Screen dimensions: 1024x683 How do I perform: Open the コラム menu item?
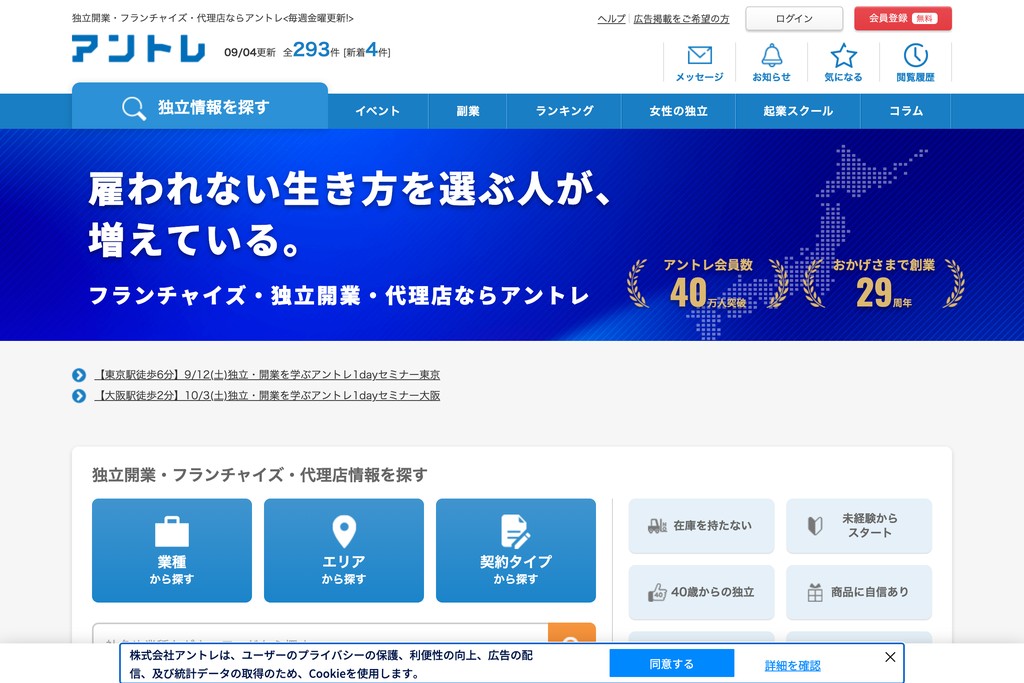[906, 111]
